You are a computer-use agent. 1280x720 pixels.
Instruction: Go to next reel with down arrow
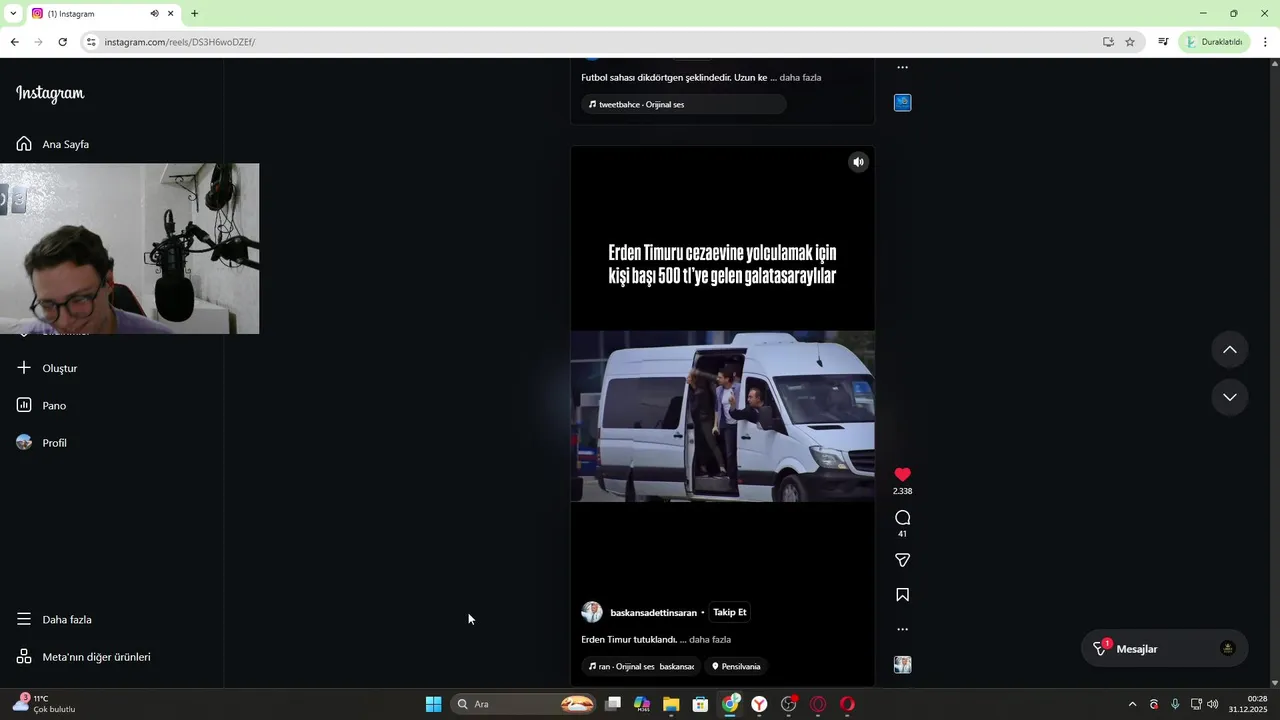[1230, 397]
